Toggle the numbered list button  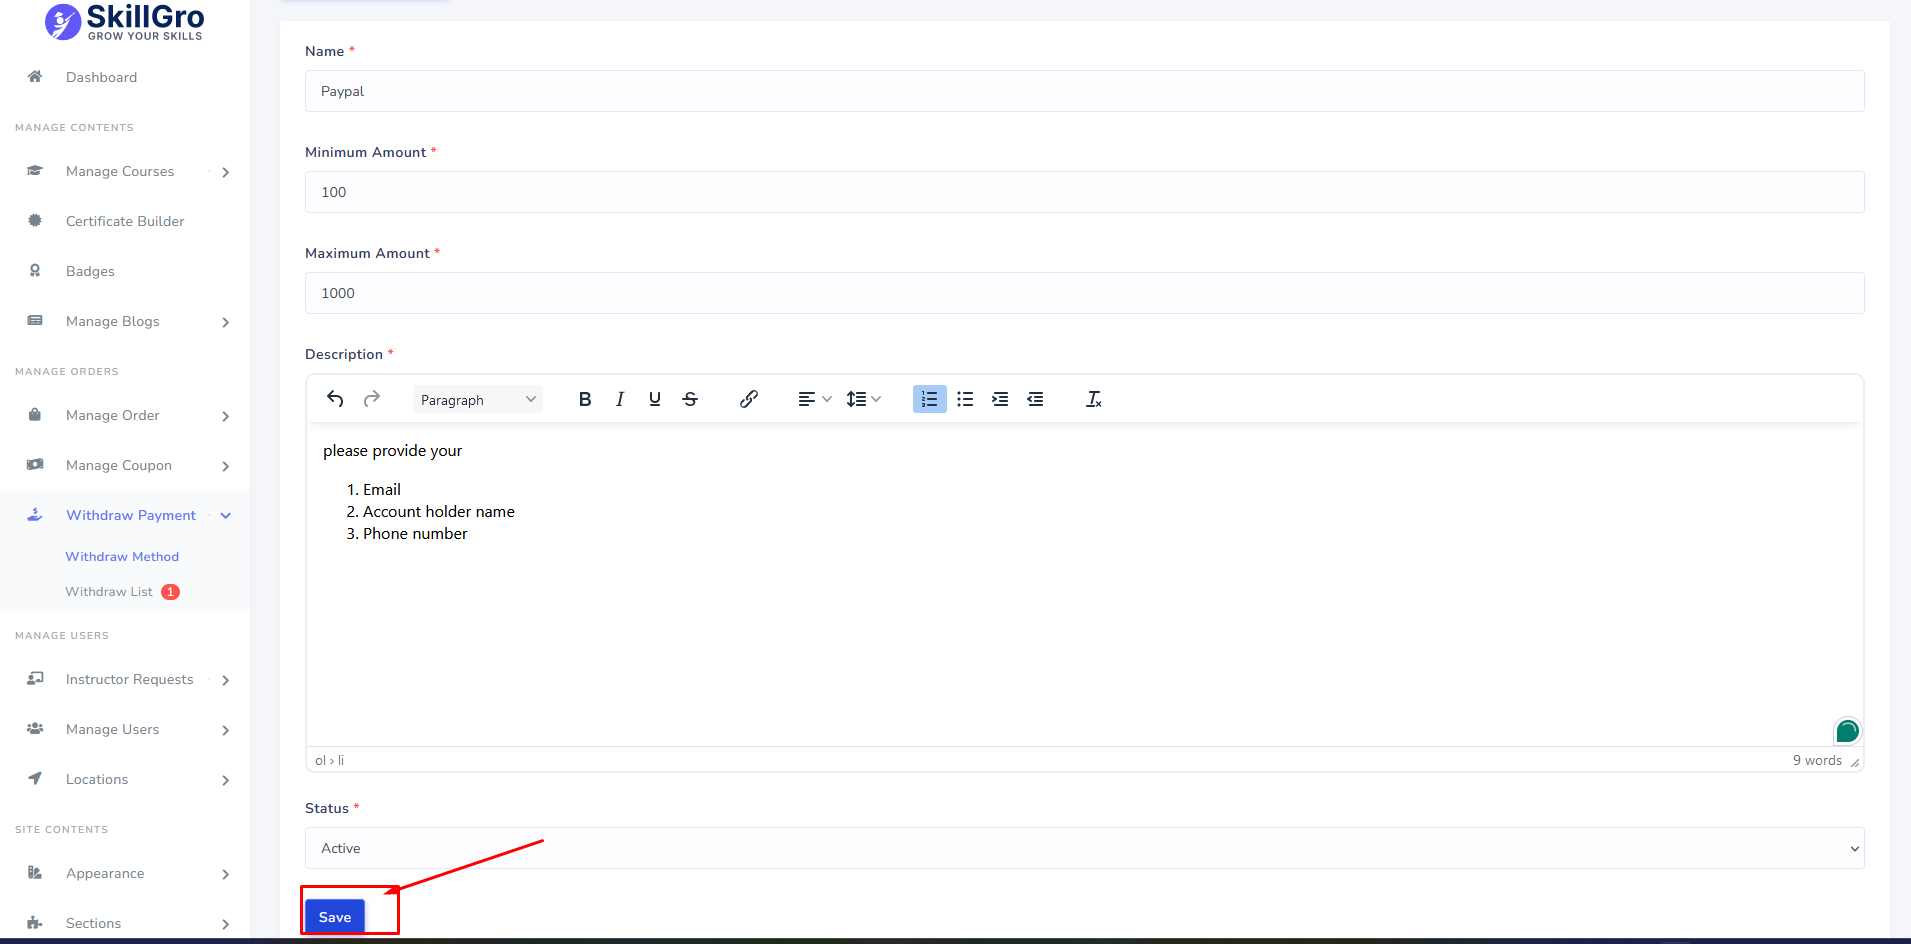[x=929, y=399]
